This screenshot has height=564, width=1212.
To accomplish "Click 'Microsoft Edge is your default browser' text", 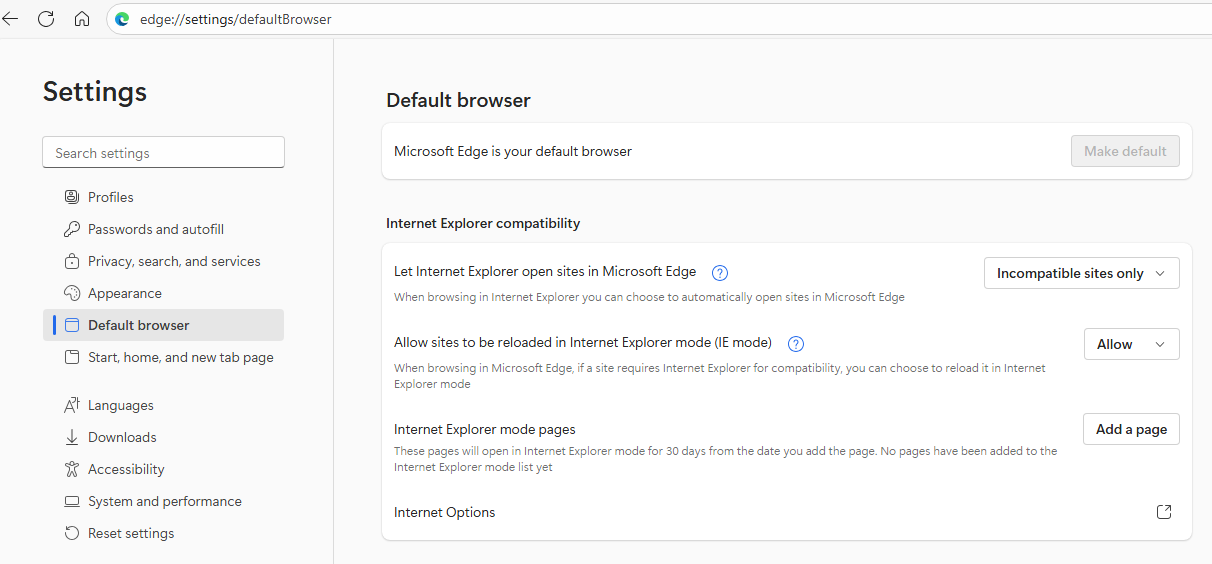I will point(513,151).
